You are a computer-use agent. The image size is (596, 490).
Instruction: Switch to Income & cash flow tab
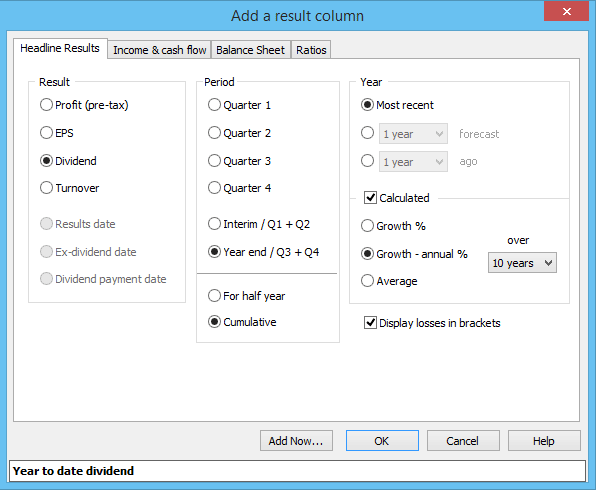point(160,50)
